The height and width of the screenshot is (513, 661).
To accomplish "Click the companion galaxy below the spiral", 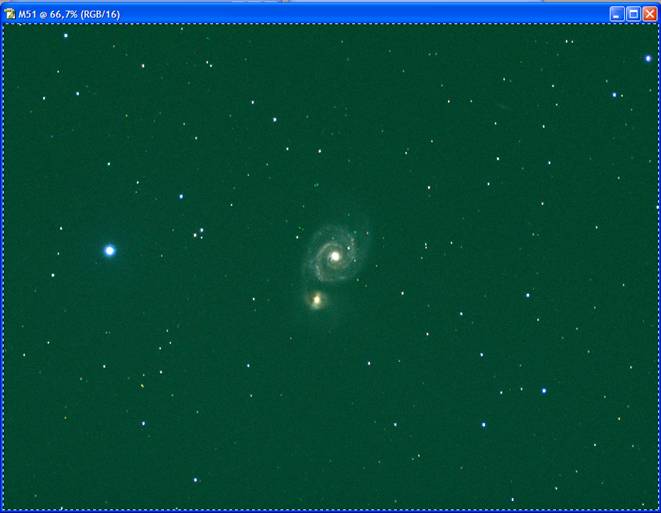I will point(317,300).
